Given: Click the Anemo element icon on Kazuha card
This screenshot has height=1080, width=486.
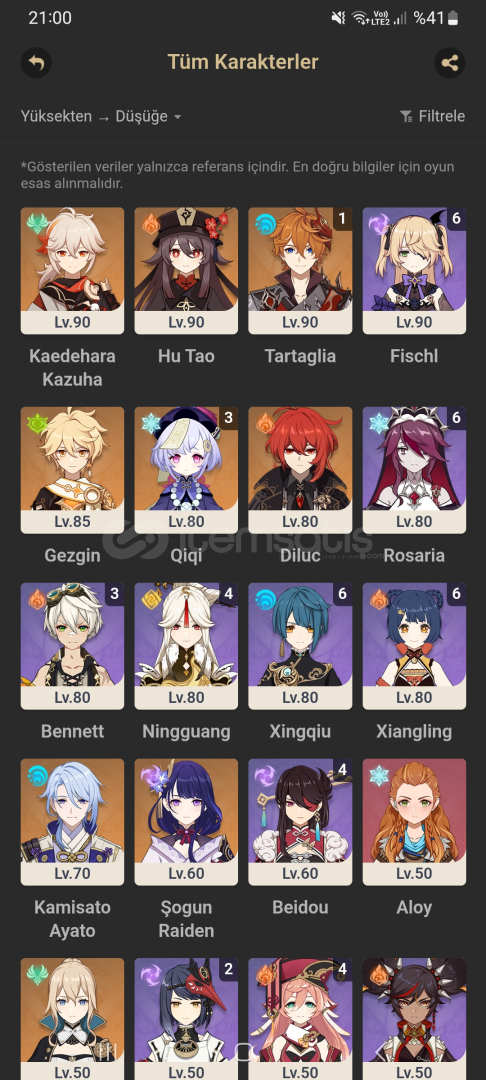Looking at the screenshot, I should point(36,224).
